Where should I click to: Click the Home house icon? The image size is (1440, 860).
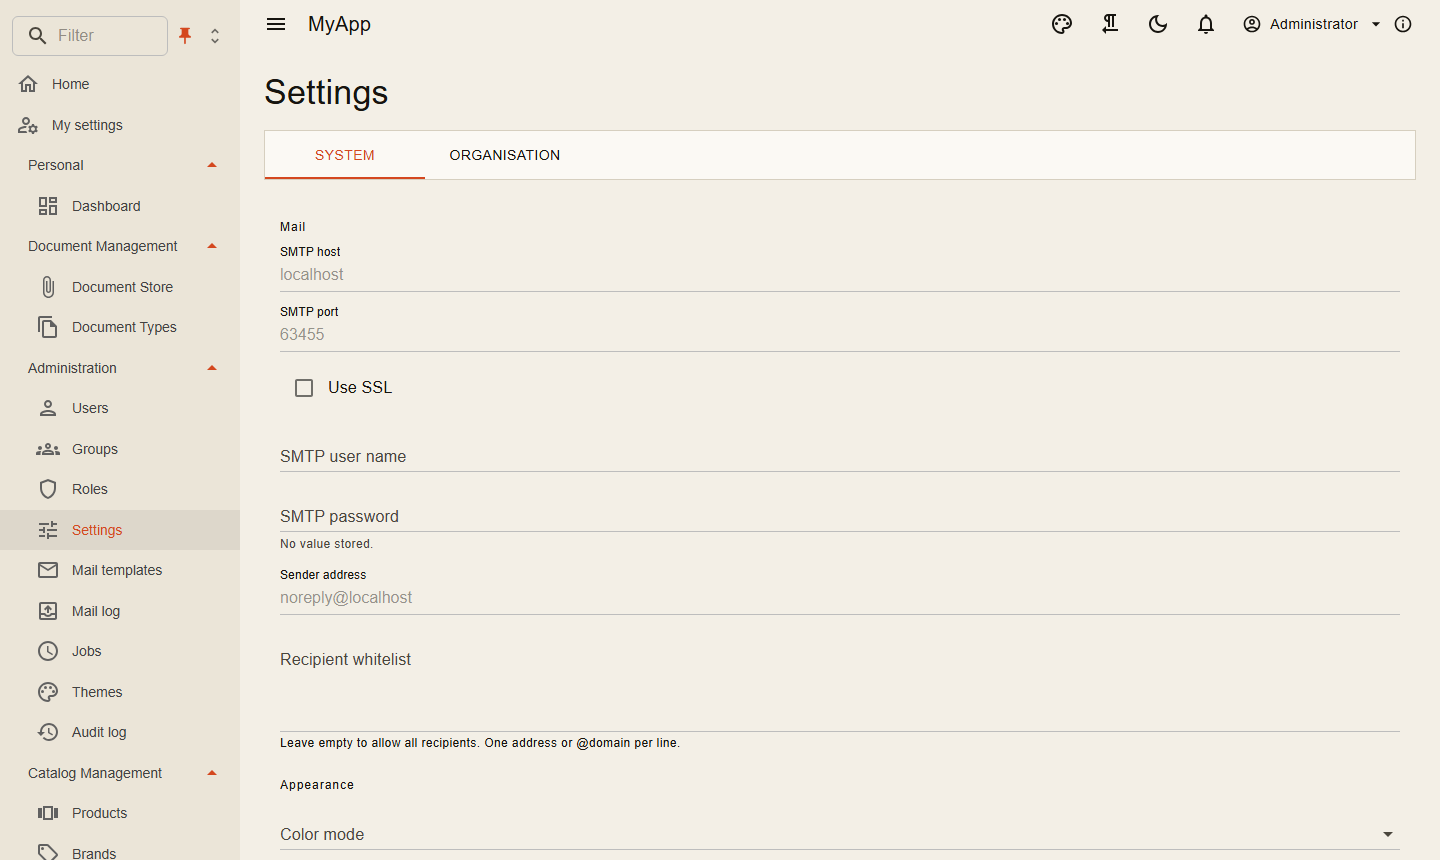(28, 84)
